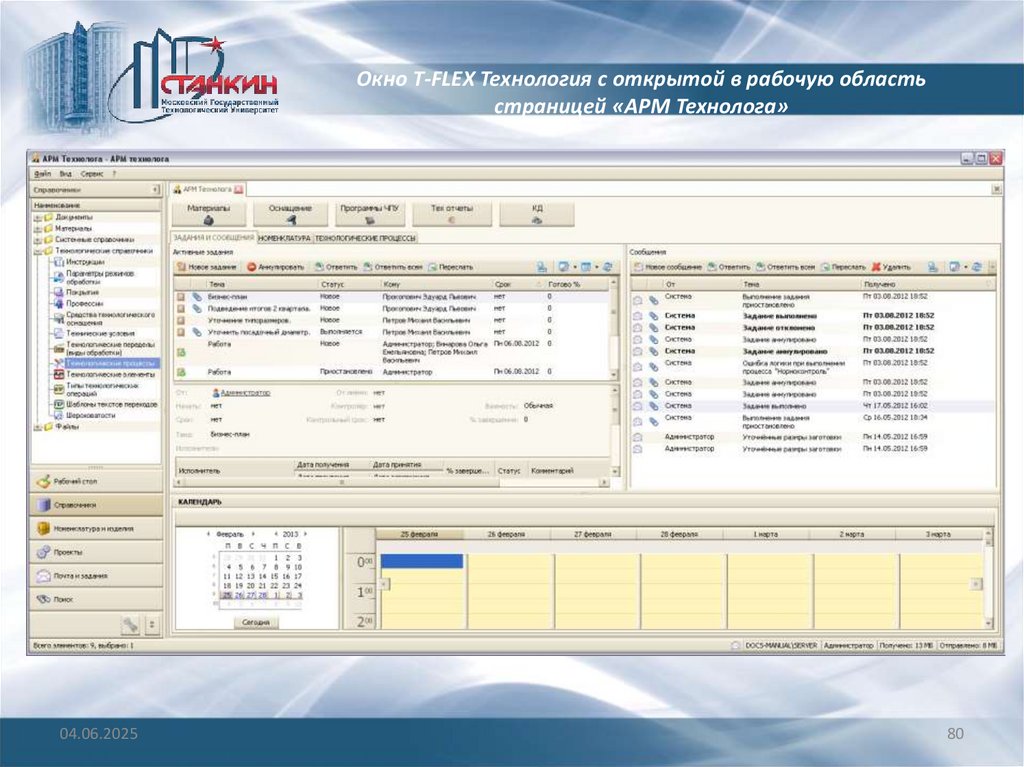Select Технические условия in the tree
The height and width of the screenshot is (767, 1024).
[x=100, y=334]
